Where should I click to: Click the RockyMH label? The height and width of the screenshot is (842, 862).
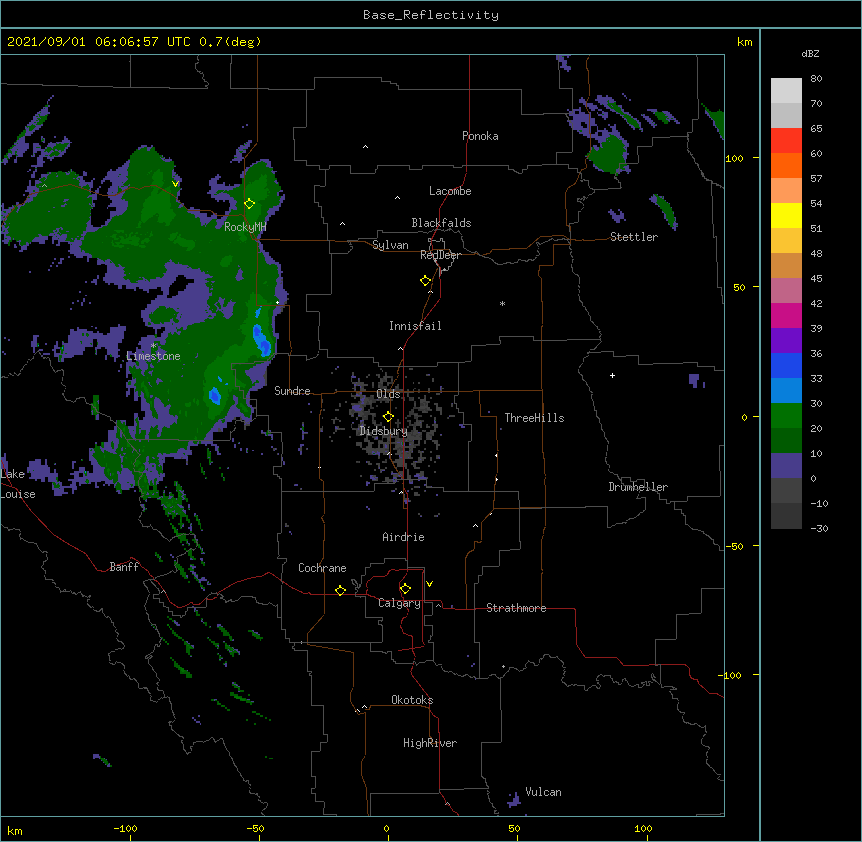[245, 227]
